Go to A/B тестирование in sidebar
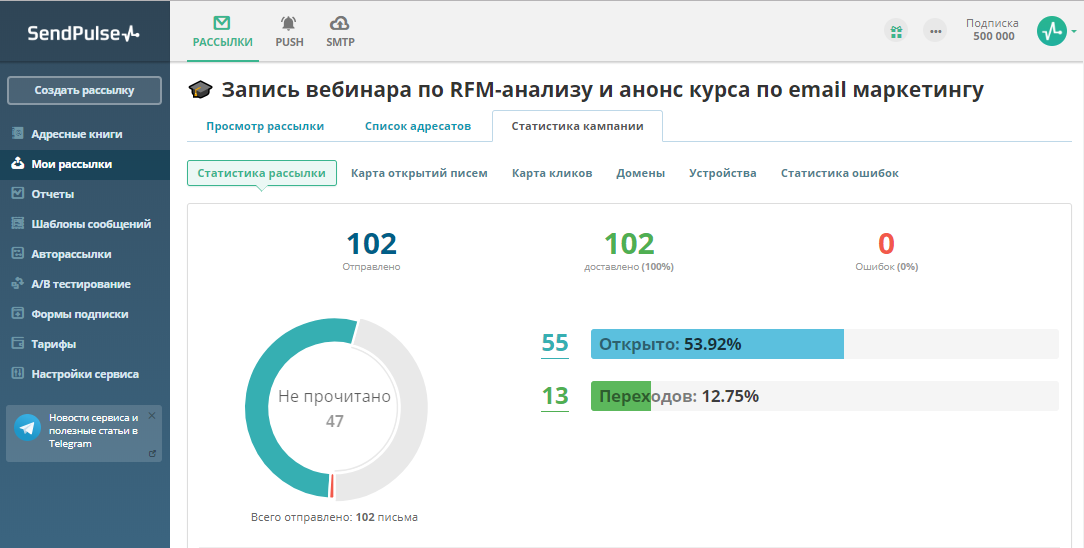Screen dimensions: 1084x548 [x=81, y=284]
